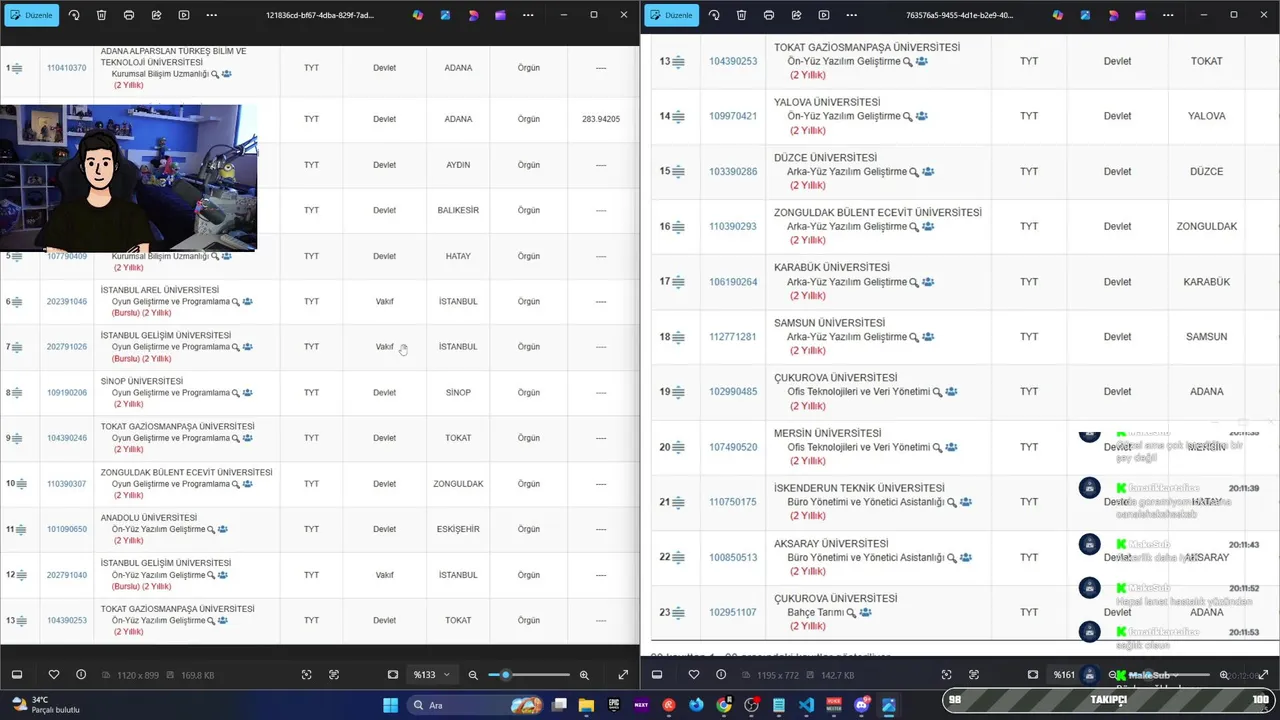This screenshot has width=1280, height=720.
Task: Click ESKİŞEHİR city cell
Action: (x=458, y=529)
